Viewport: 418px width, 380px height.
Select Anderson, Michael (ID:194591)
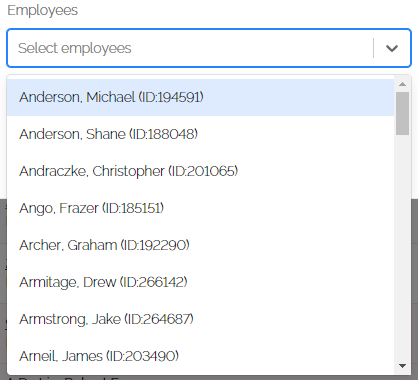(200, 97)
